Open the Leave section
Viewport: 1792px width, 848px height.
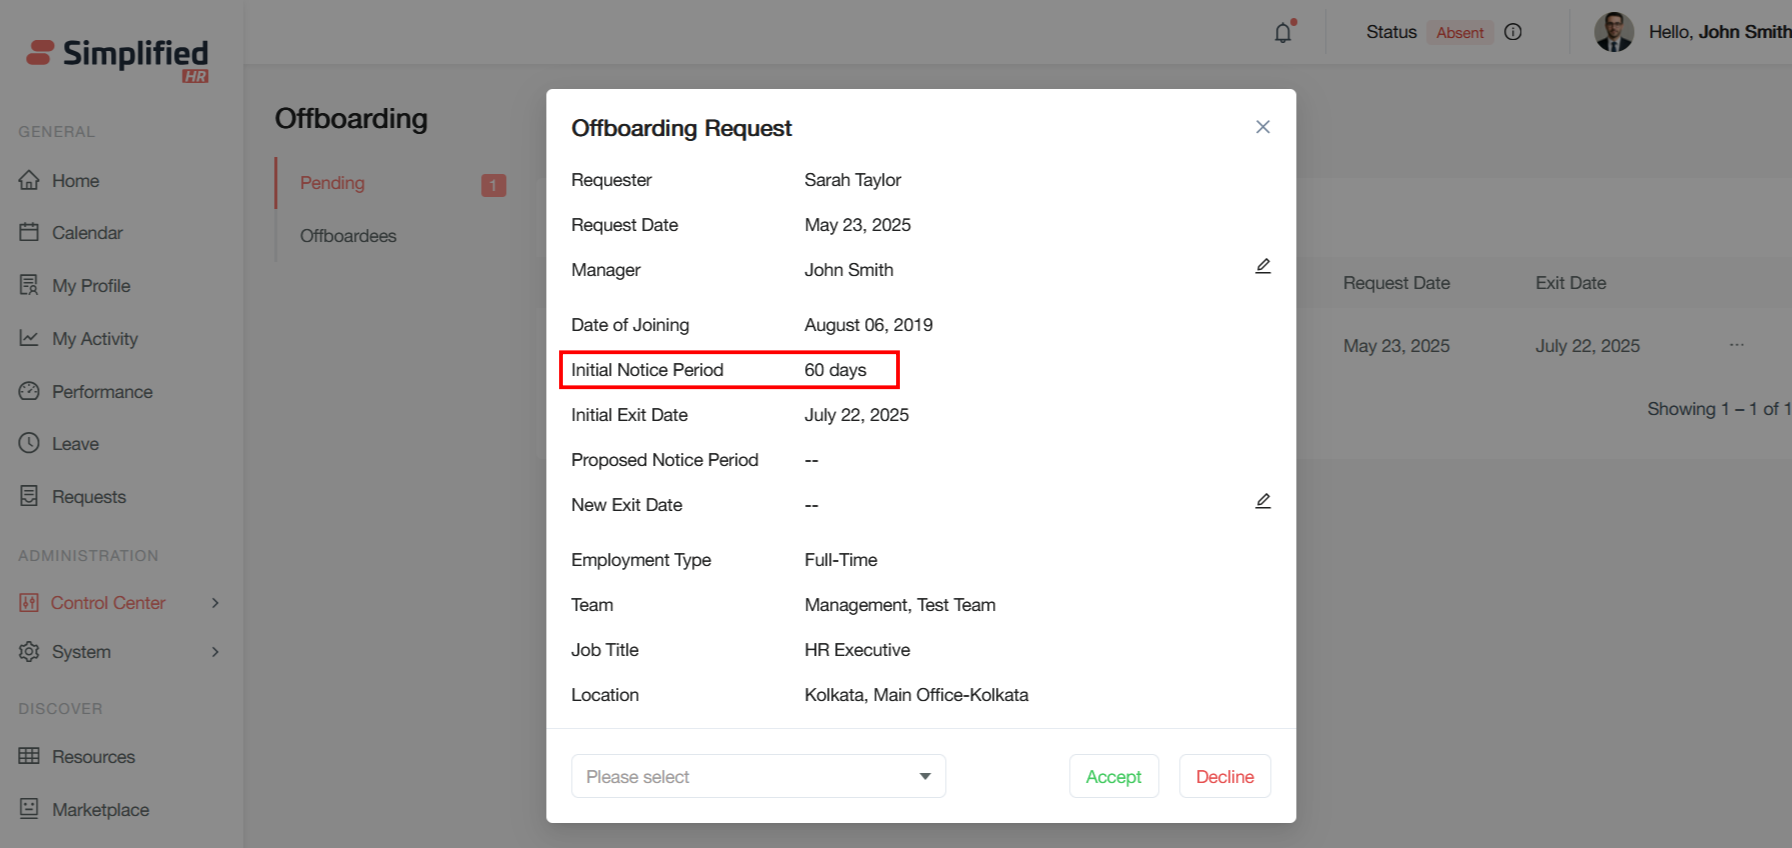coord(75,444)
